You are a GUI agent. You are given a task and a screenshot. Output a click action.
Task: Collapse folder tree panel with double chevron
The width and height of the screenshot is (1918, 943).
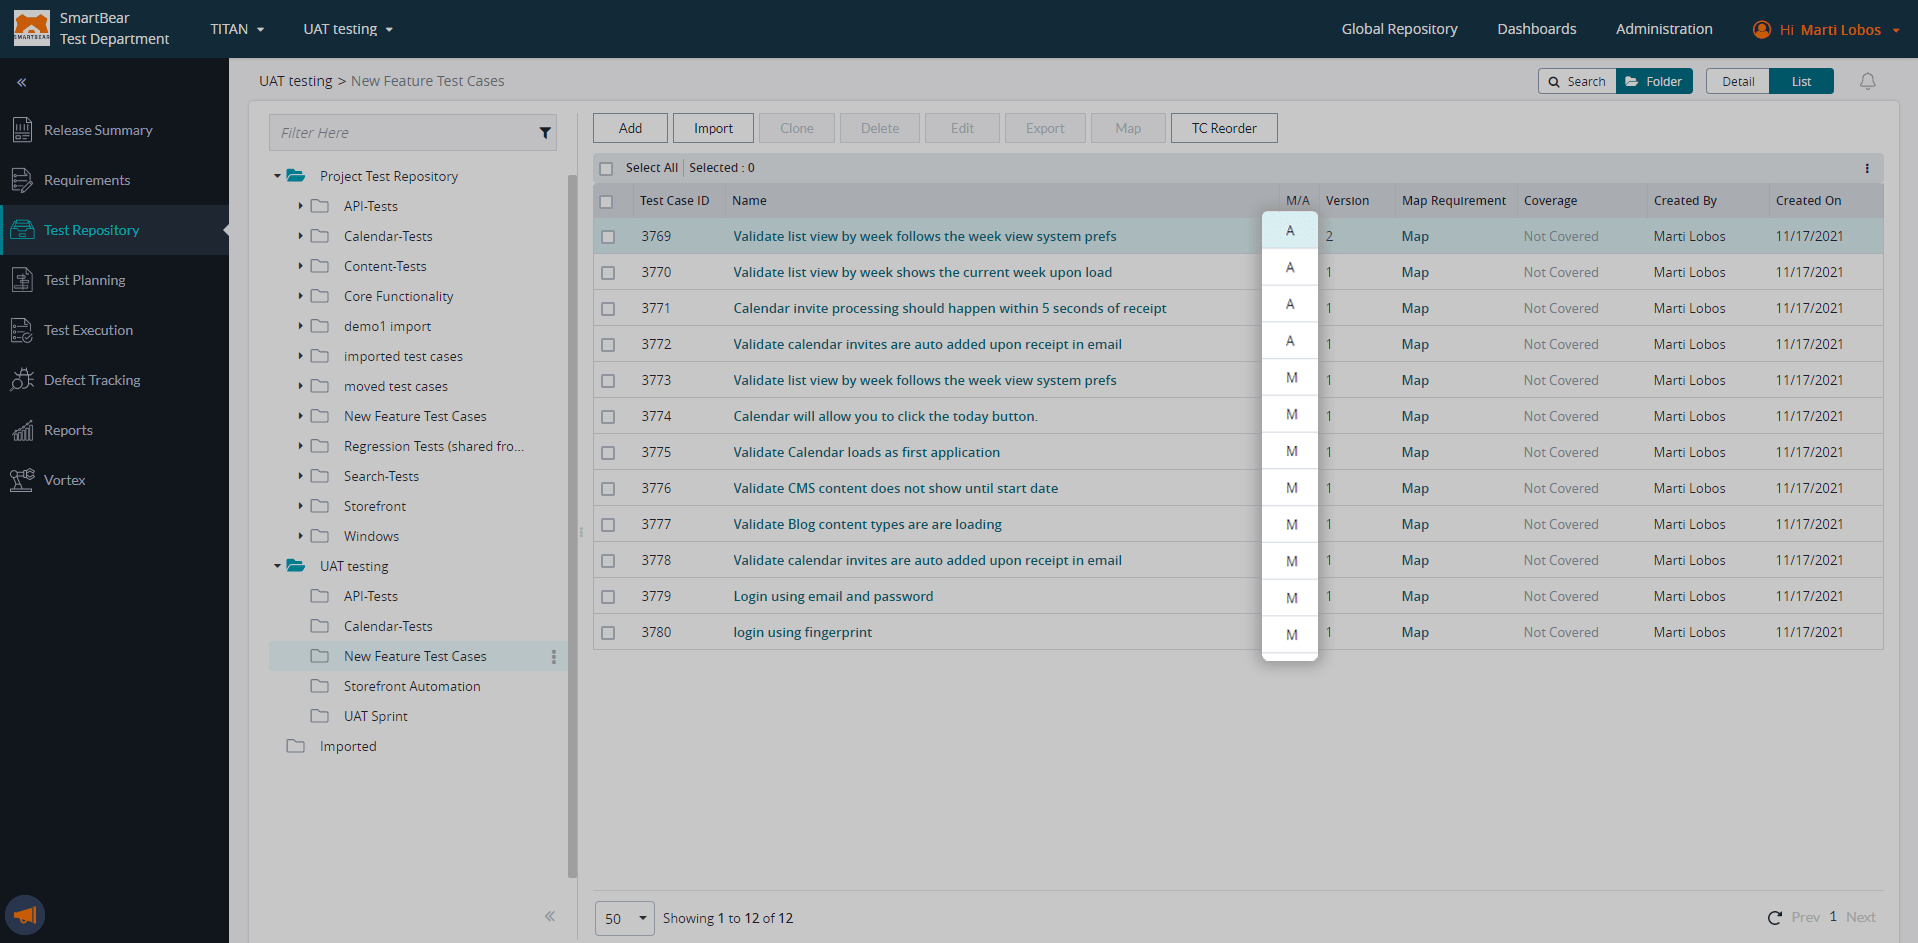click(x=550, y=916)
